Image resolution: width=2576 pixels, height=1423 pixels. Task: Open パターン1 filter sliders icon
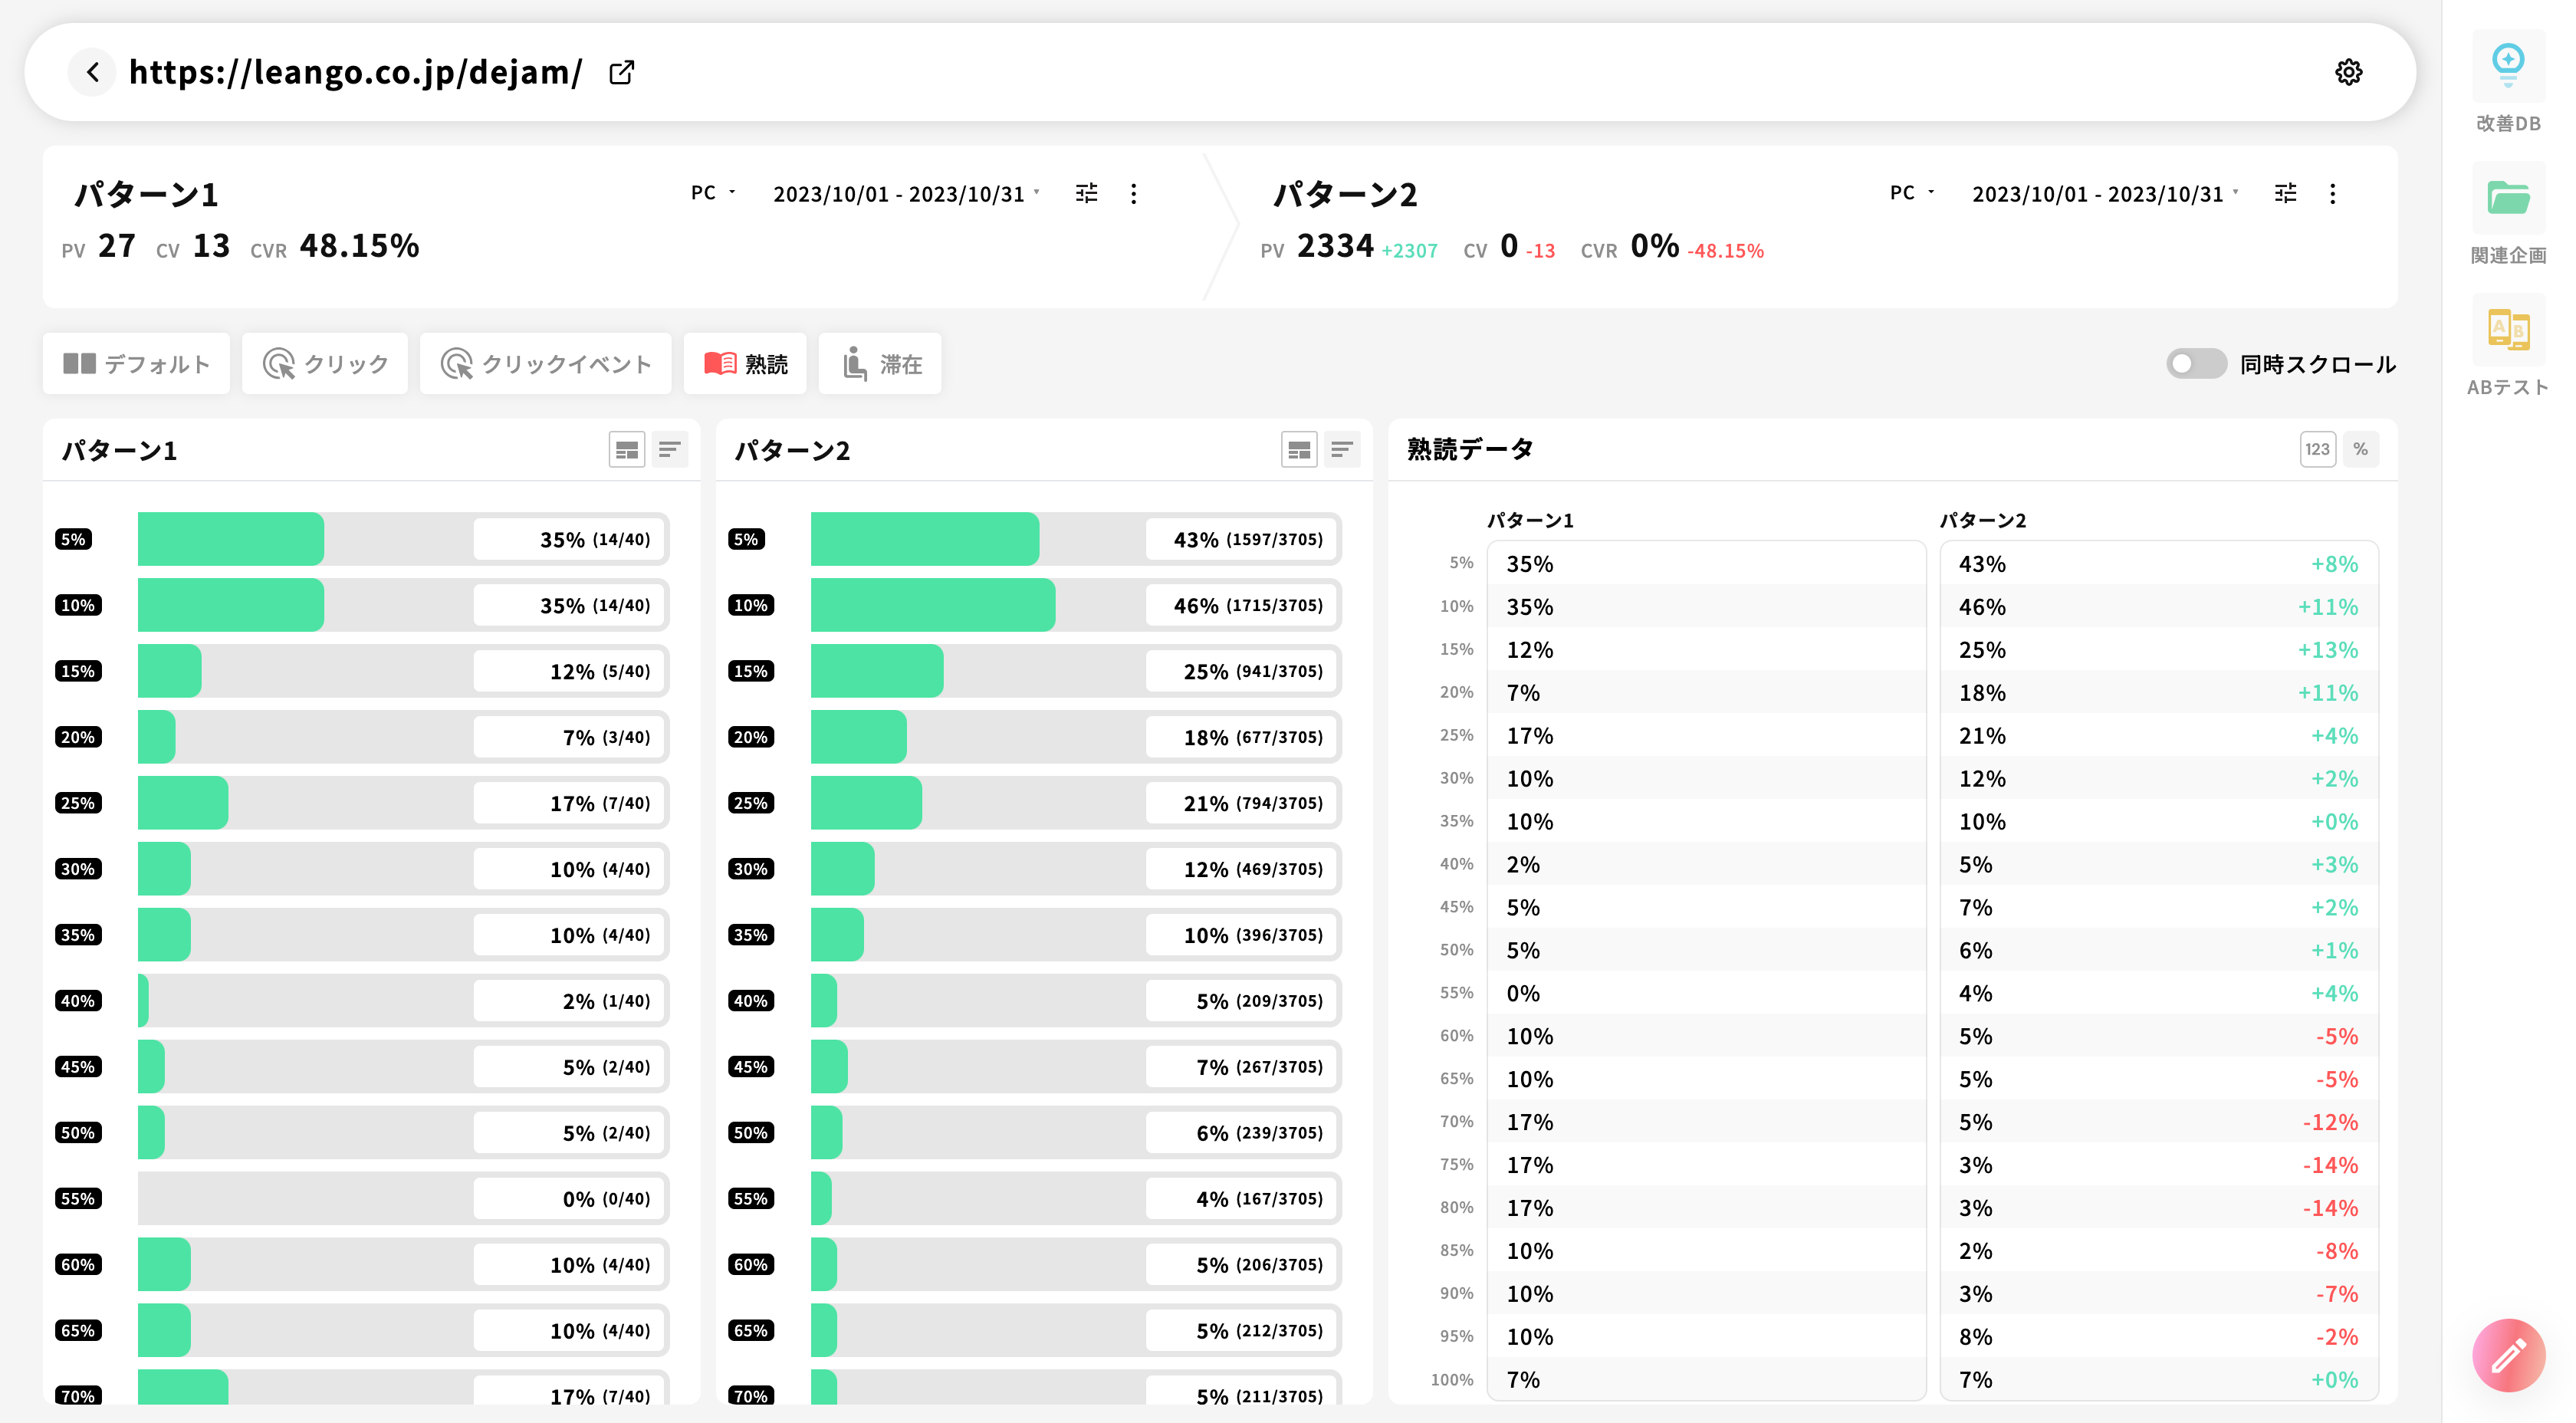coord(1086,193)
